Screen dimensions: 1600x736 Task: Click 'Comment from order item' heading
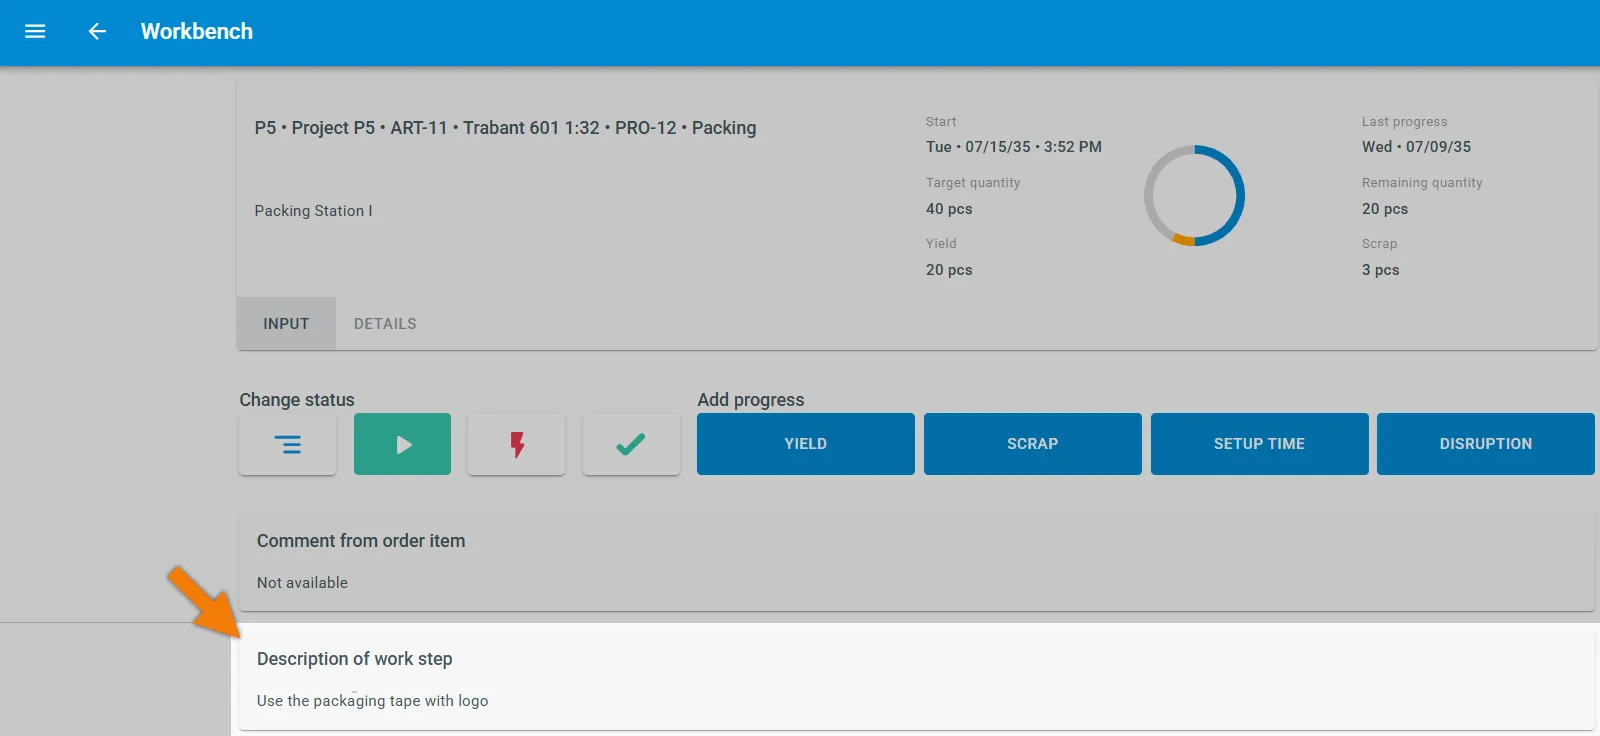(x=361, y=541)
